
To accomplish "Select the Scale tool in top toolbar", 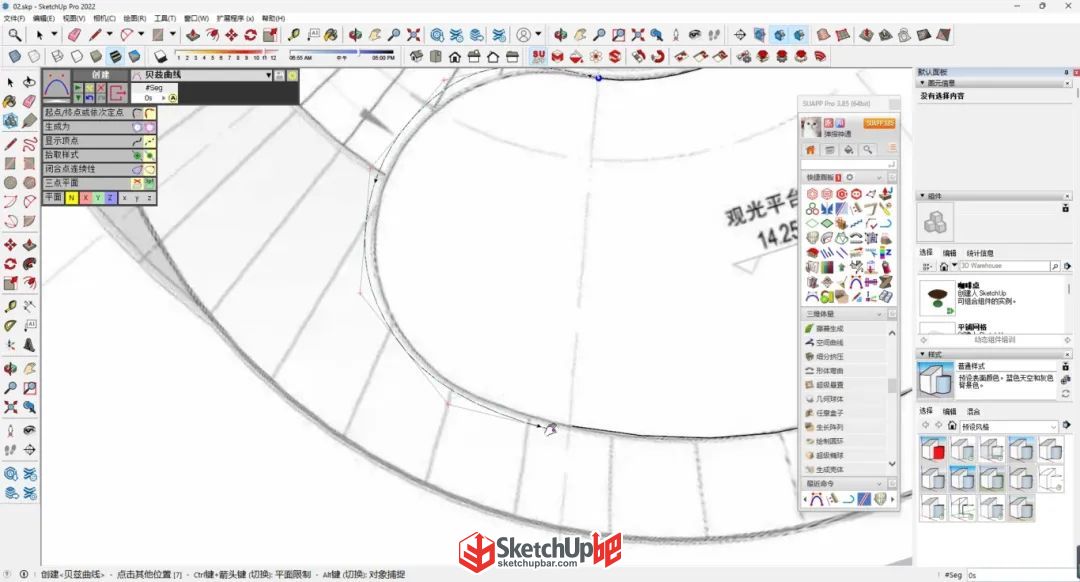I will click(x=270, y=34).
